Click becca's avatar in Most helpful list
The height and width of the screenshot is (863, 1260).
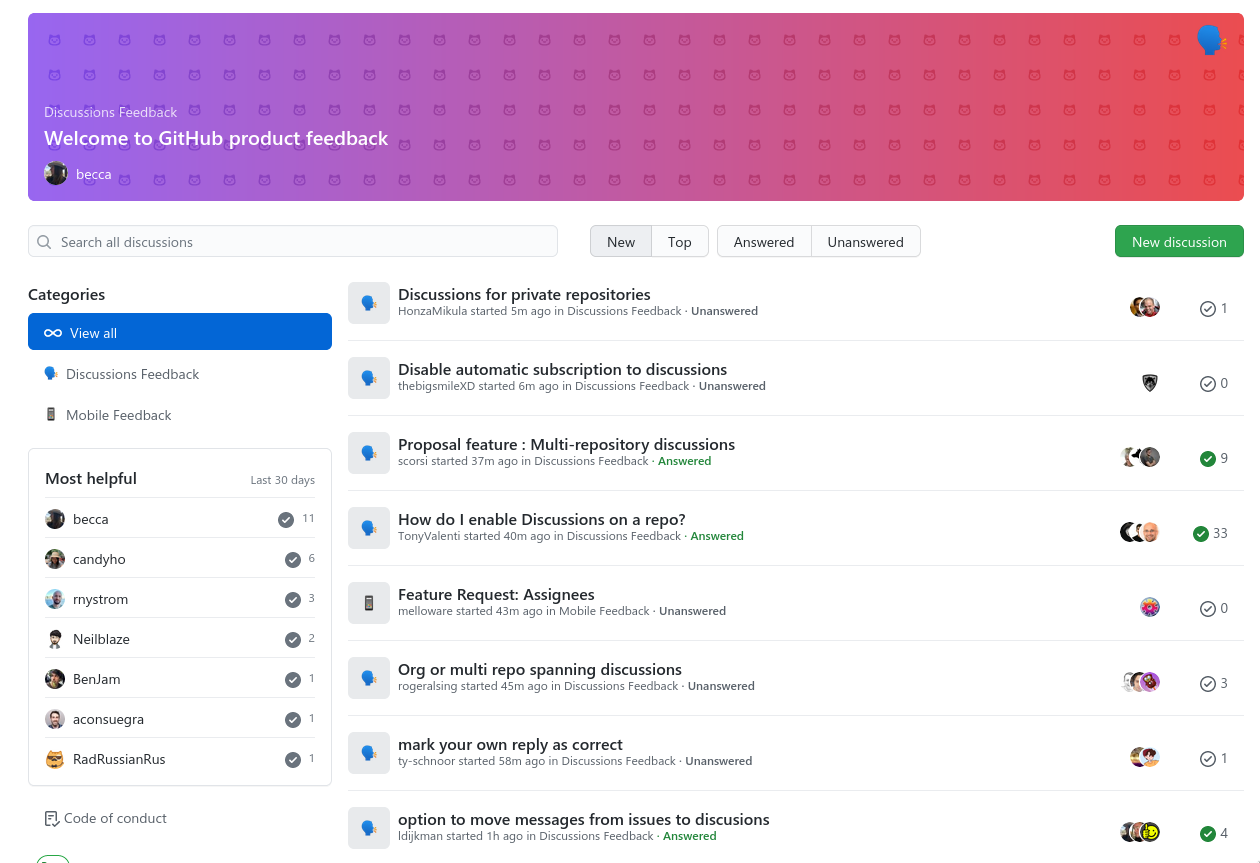pyautogui.click(x=55, y=519)
